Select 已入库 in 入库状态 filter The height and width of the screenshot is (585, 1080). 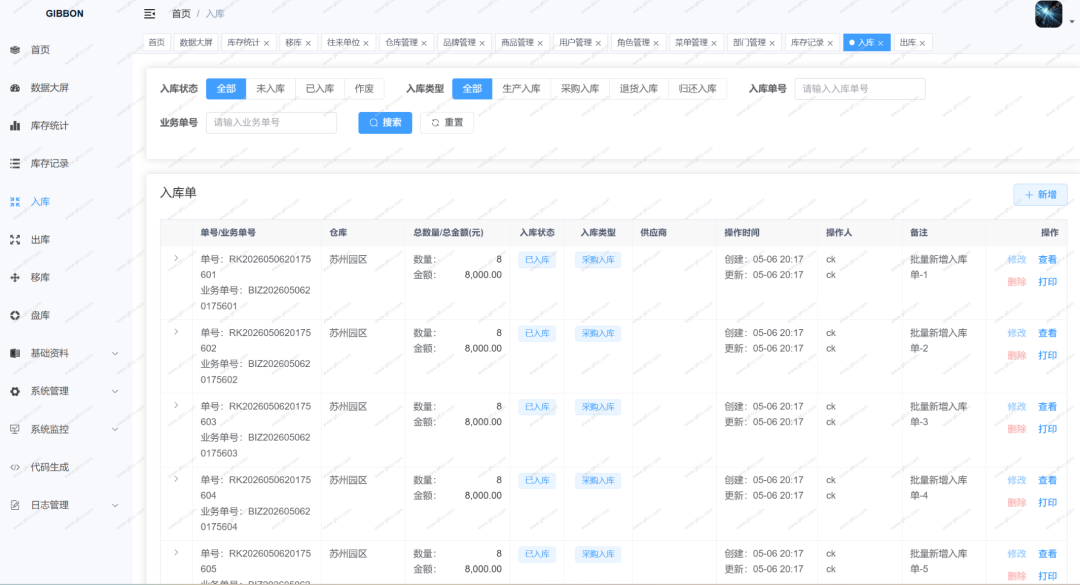(320, 89)
